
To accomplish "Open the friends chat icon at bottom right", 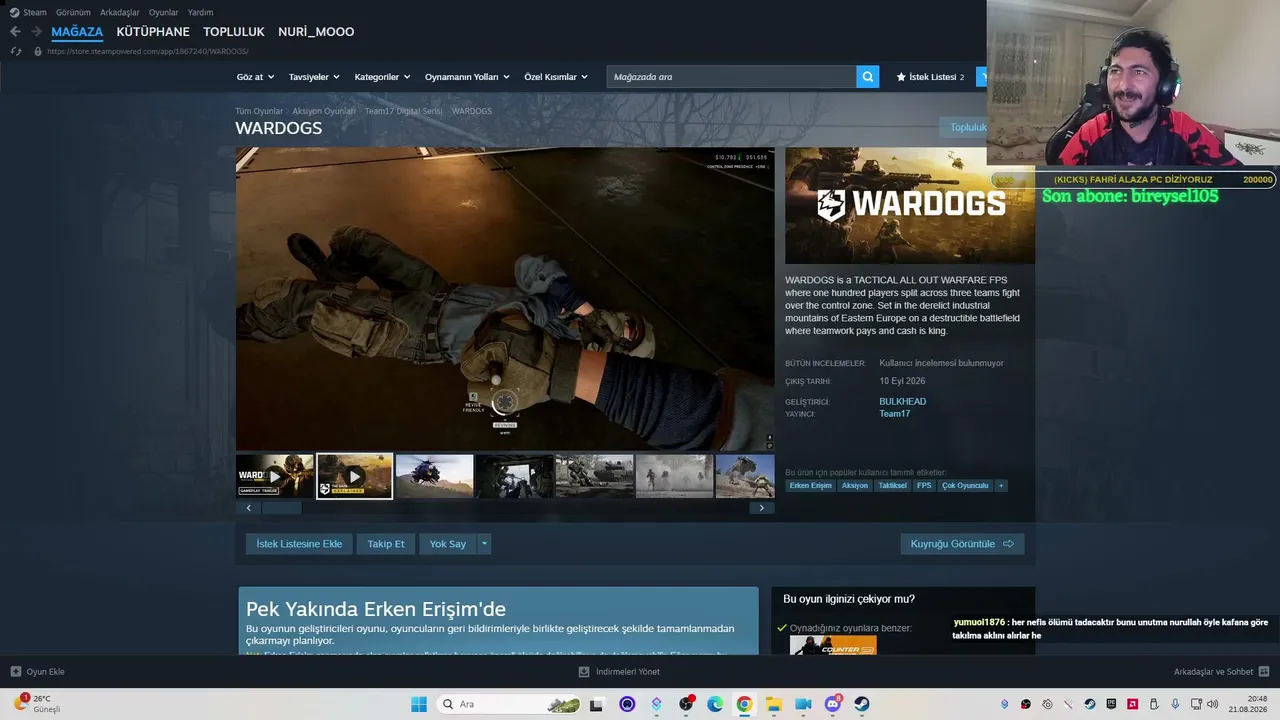I will pyautogui.click(x=1264, y=672).
